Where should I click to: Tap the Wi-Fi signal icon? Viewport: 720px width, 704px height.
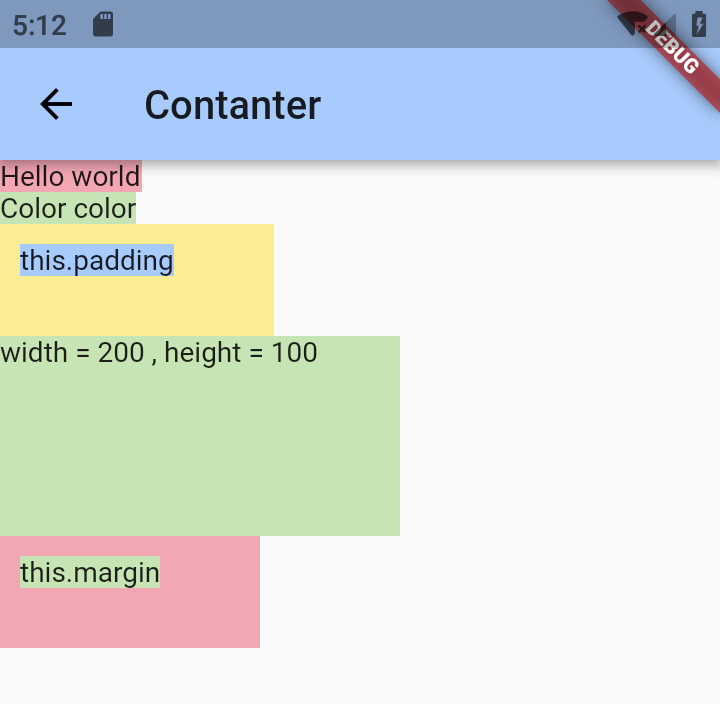tap(631, 24)
